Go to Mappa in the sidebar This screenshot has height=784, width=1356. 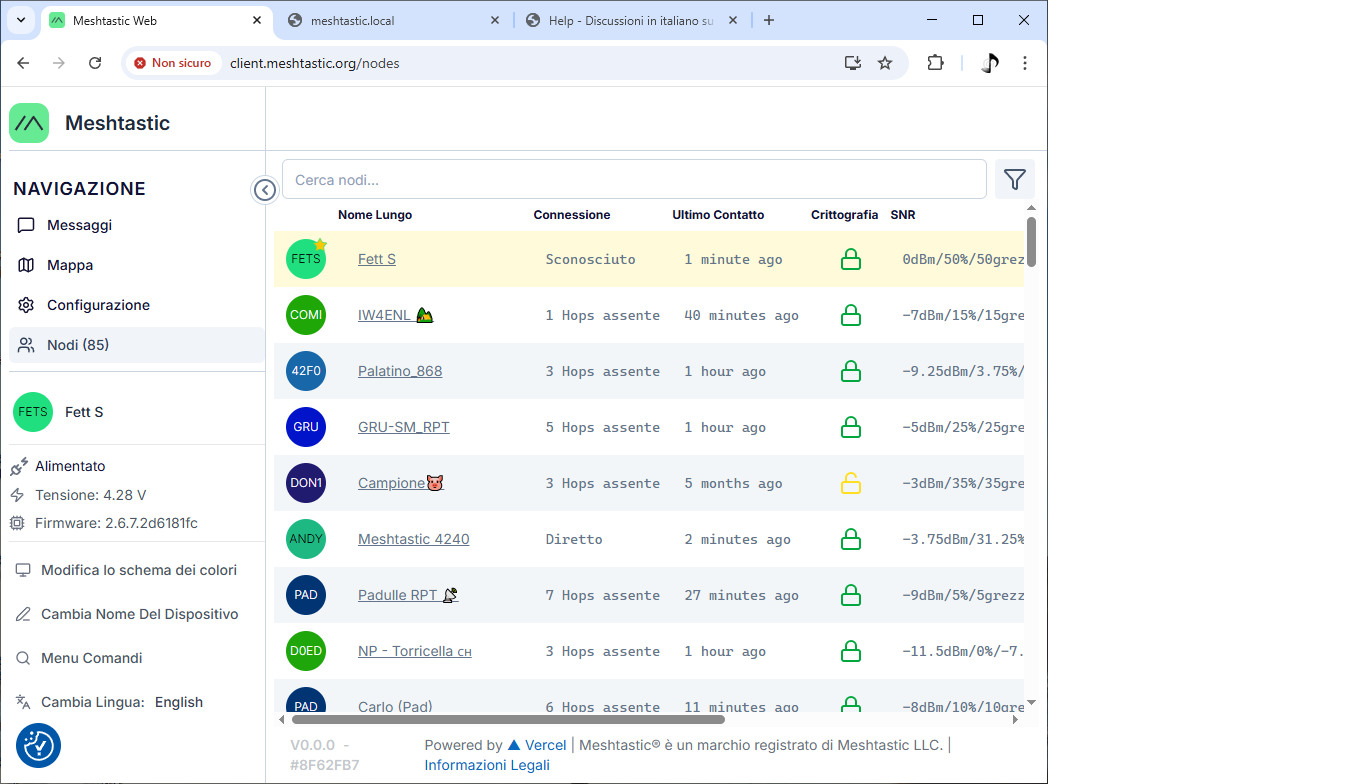(69, 265)
